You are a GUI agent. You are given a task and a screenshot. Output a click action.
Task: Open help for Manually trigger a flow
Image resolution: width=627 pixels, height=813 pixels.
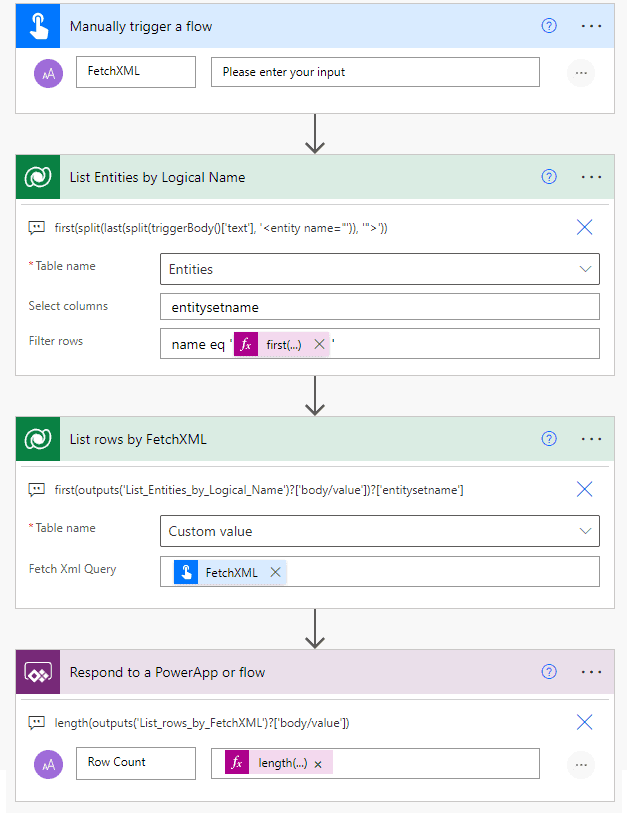point(548,26)
